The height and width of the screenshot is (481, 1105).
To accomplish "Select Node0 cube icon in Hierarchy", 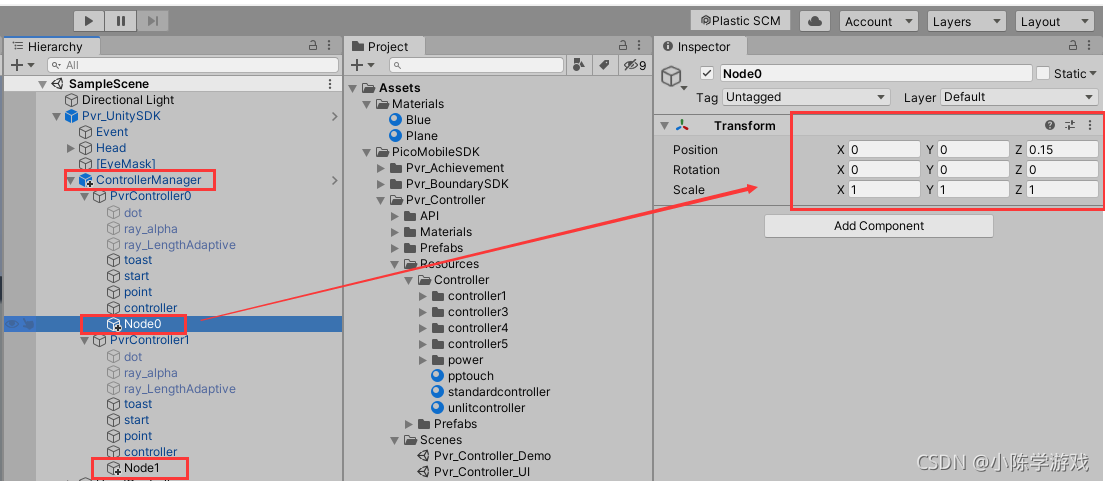I will coord(114,324).
